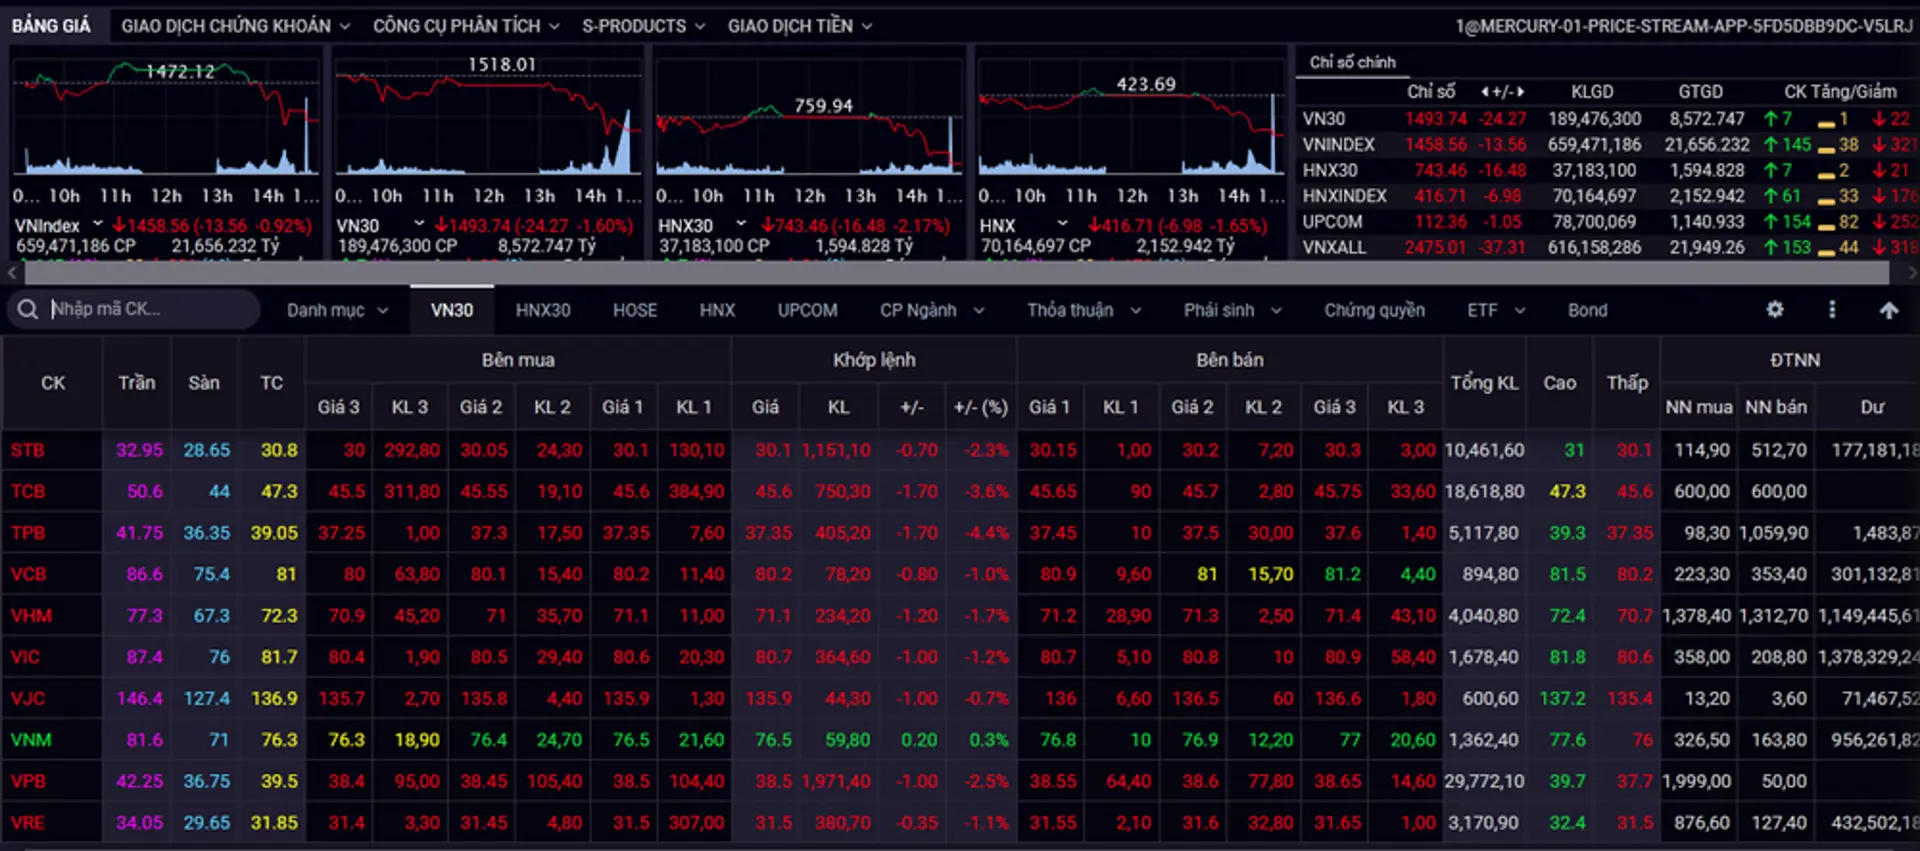Screen dimensions: 1920x851
Task: Open the Chứng quyền tab
Action: (1374, 311)
